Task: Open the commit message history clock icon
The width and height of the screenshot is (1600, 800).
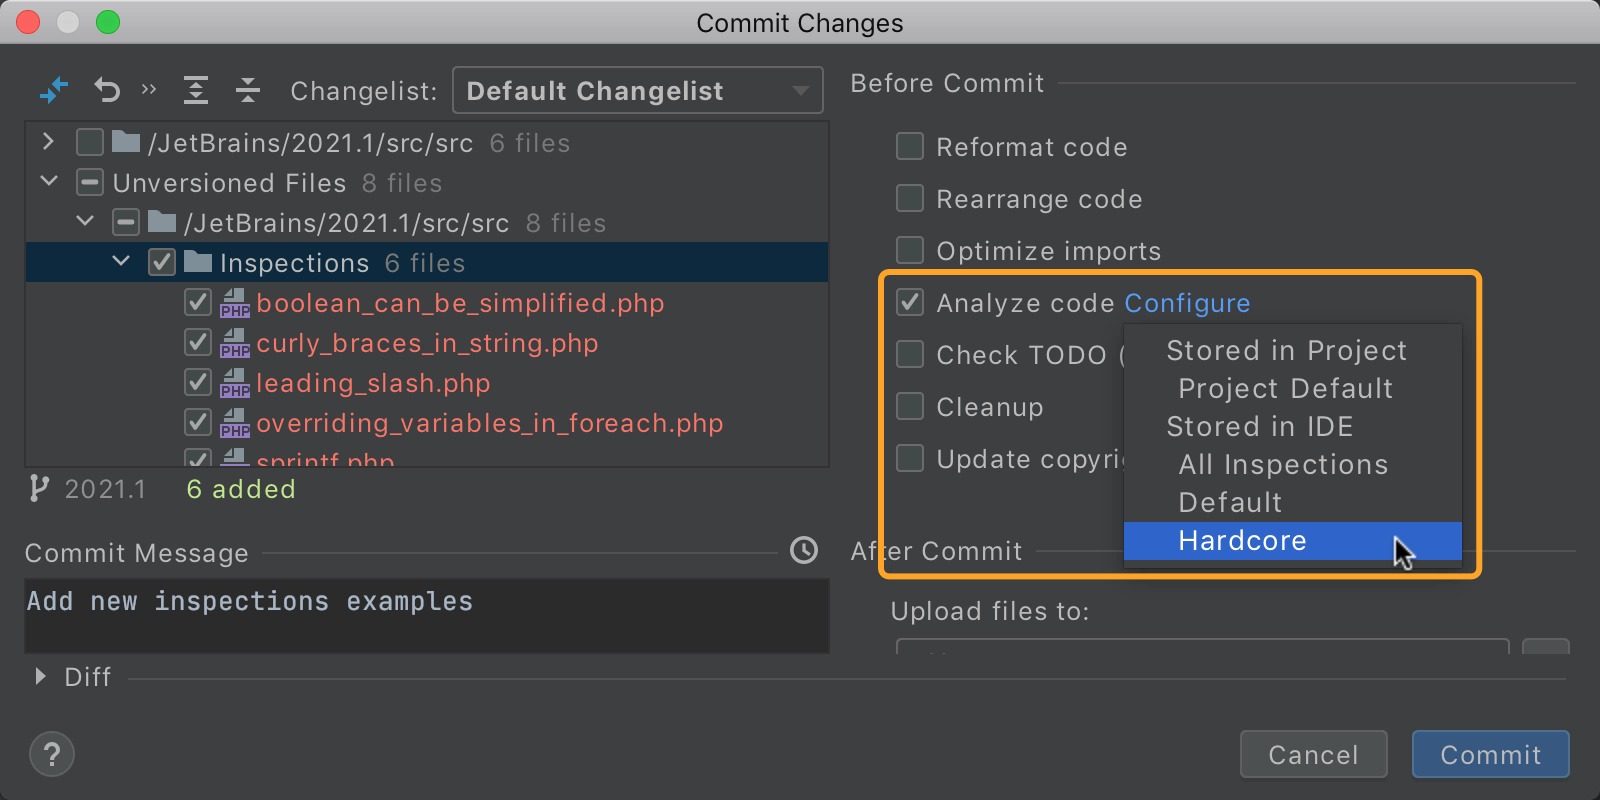Action: pos(804,550)
